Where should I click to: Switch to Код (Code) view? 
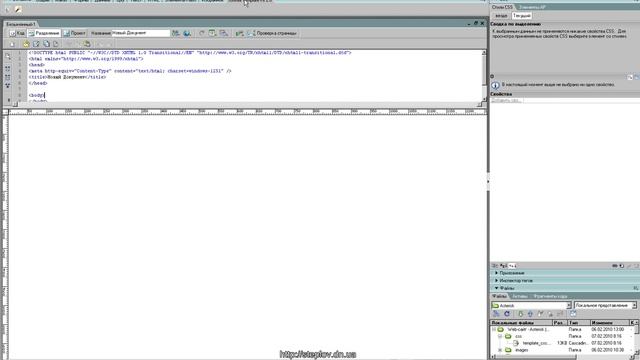17,33
